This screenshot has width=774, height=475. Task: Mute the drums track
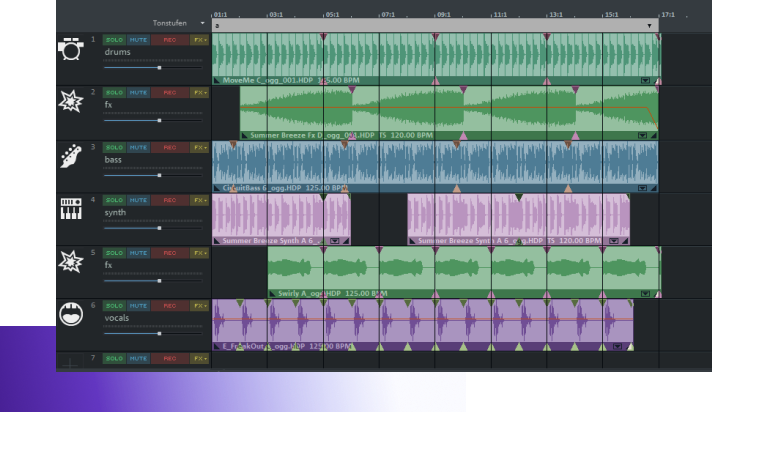click(x=138, y=40)
